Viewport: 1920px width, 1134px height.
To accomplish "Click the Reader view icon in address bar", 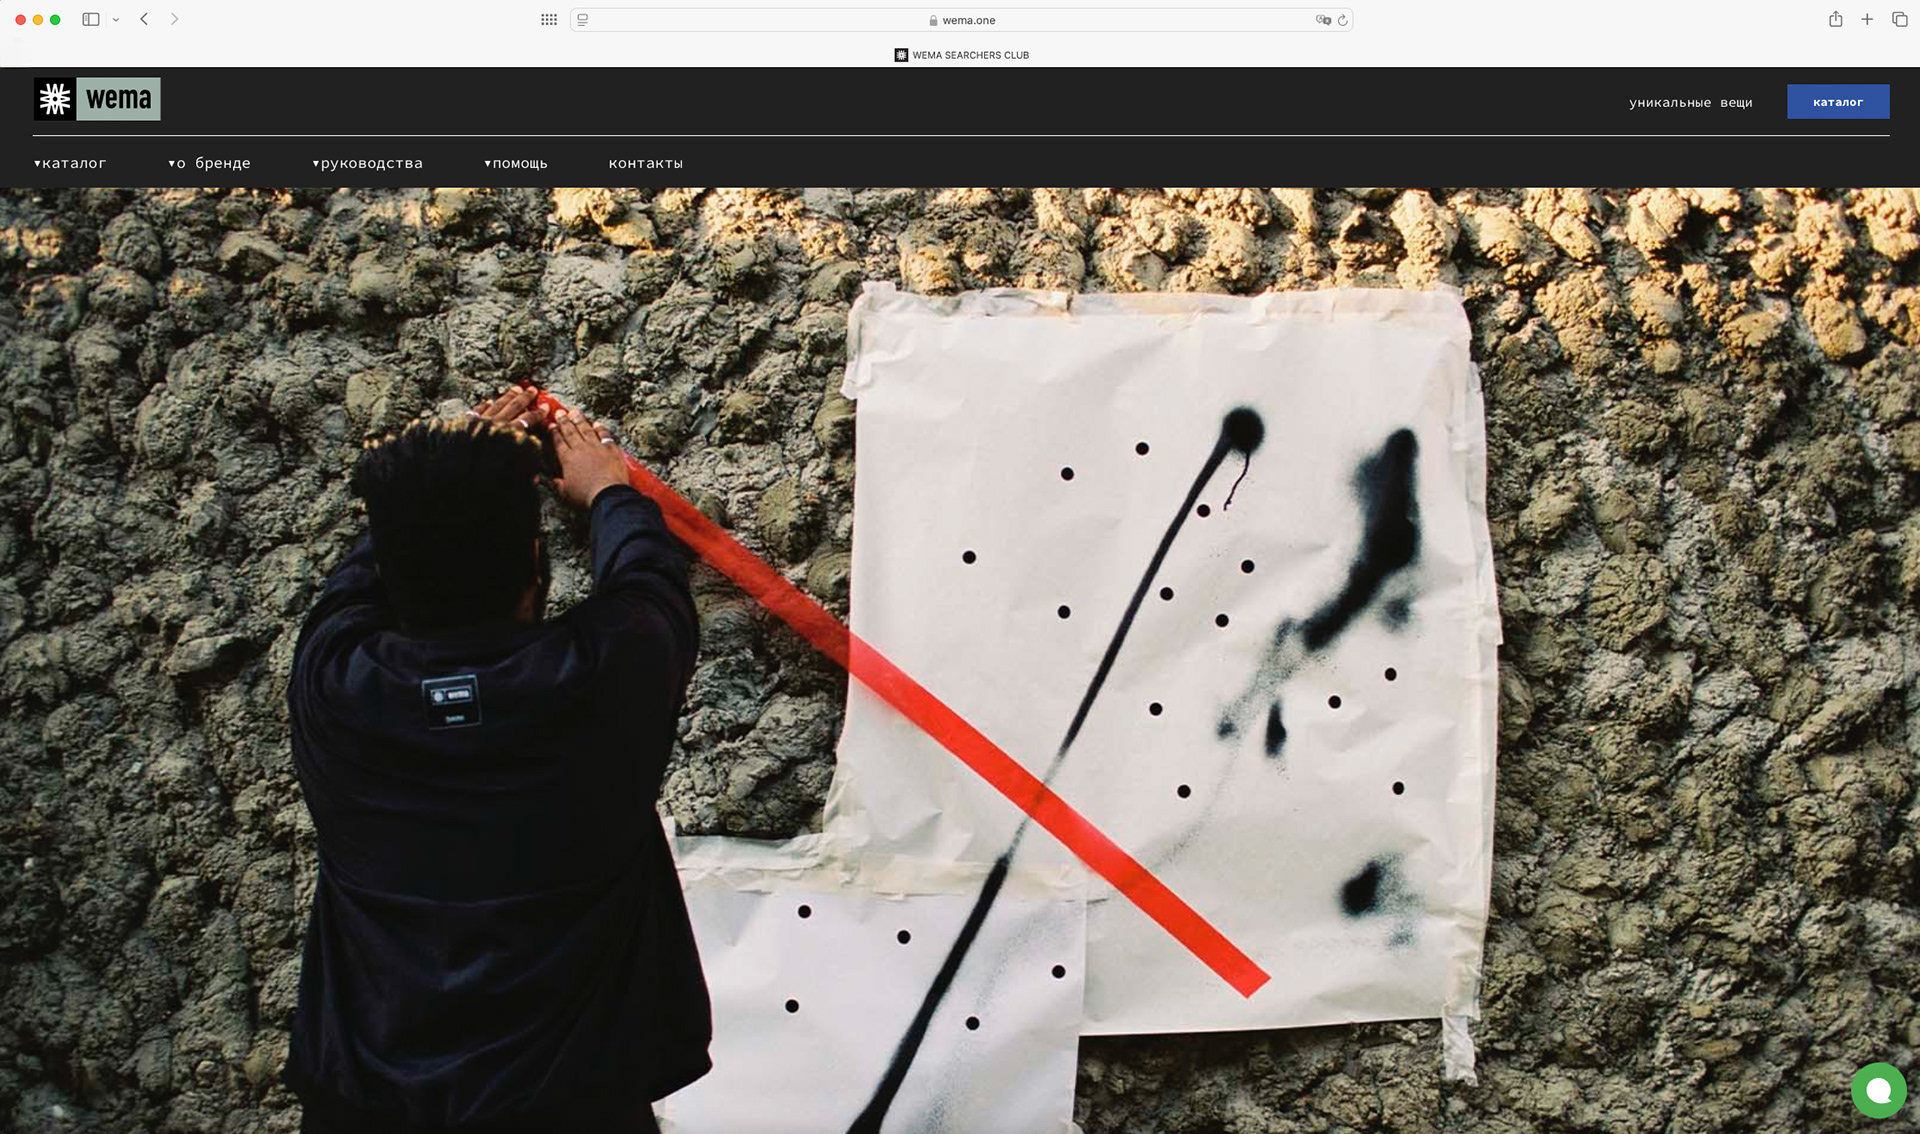I will coord(583,20).
